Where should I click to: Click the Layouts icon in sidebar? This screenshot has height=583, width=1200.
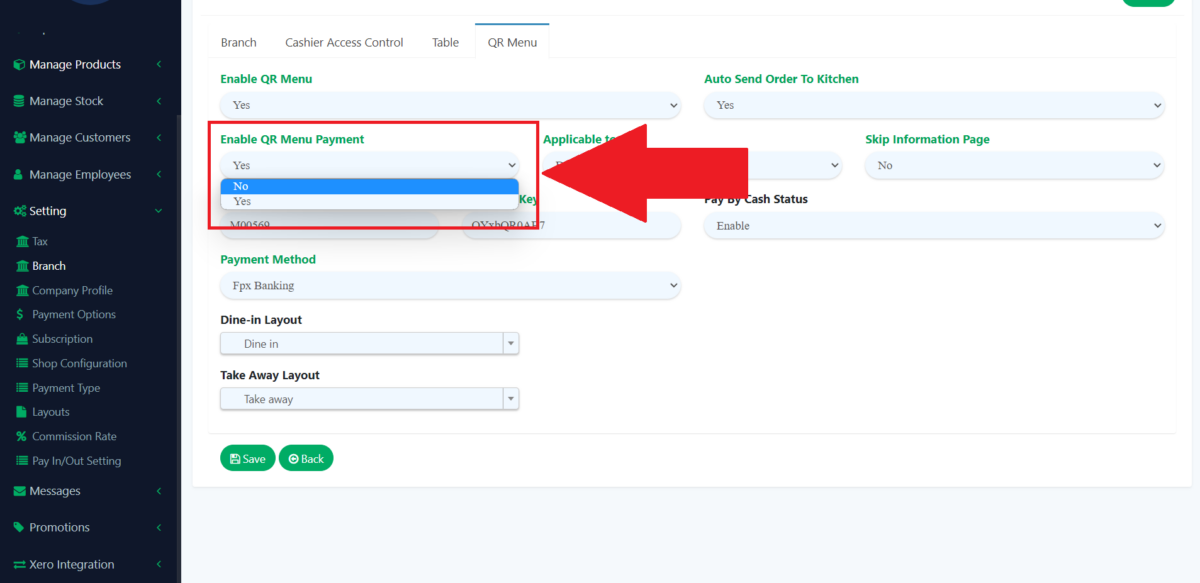coord(23,411)
